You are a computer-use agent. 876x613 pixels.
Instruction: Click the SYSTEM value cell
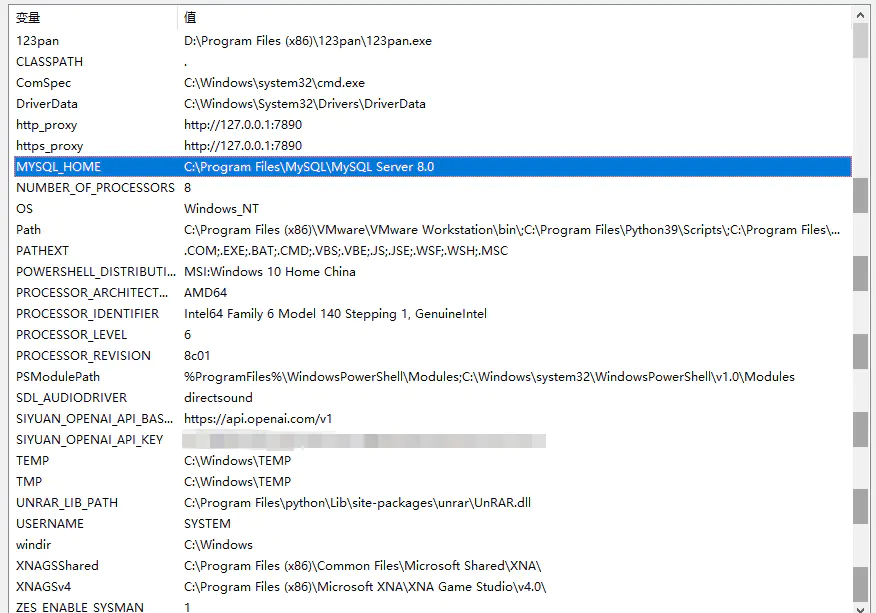207,524
